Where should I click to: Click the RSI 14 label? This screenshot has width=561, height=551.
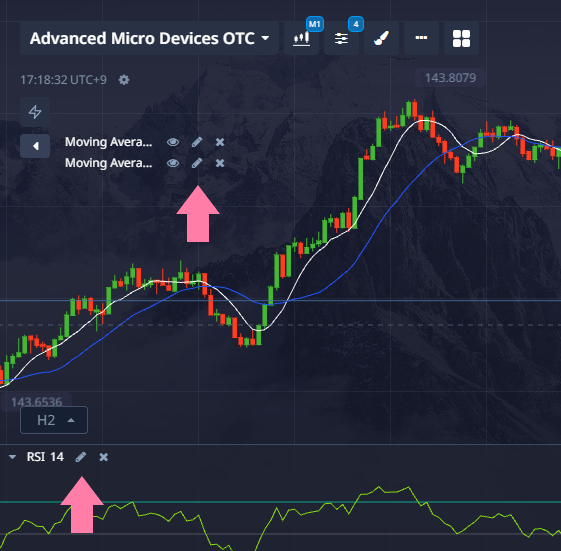pyautogui.click(x=45, y=457)
